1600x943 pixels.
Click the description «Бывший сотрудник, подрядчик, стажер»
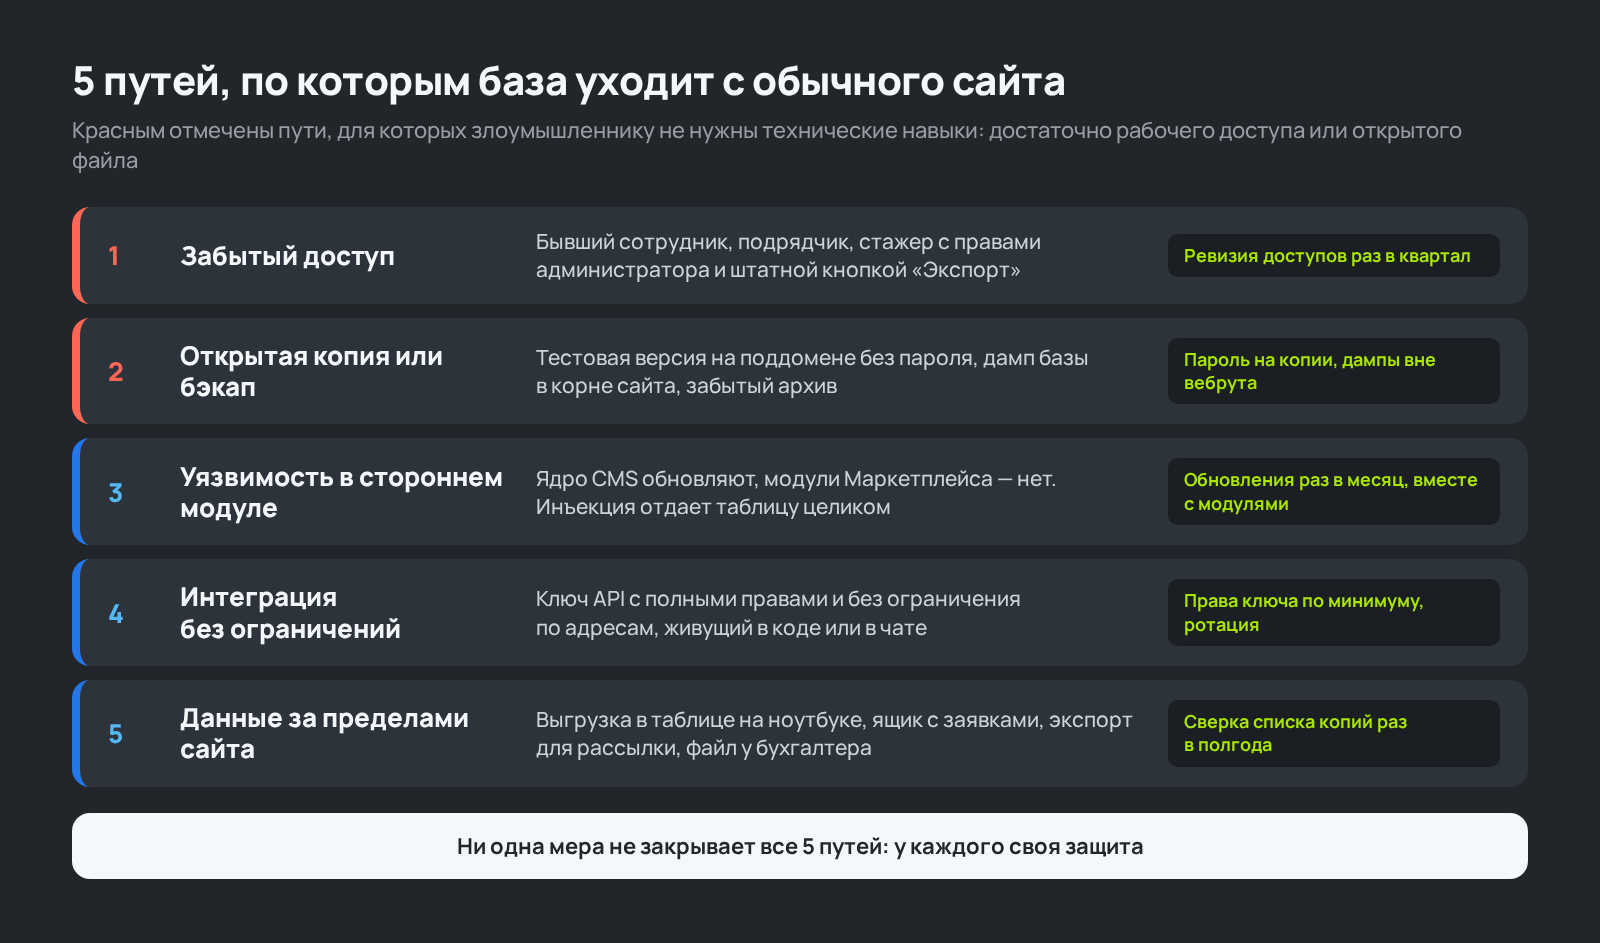[x=788, y=256]
